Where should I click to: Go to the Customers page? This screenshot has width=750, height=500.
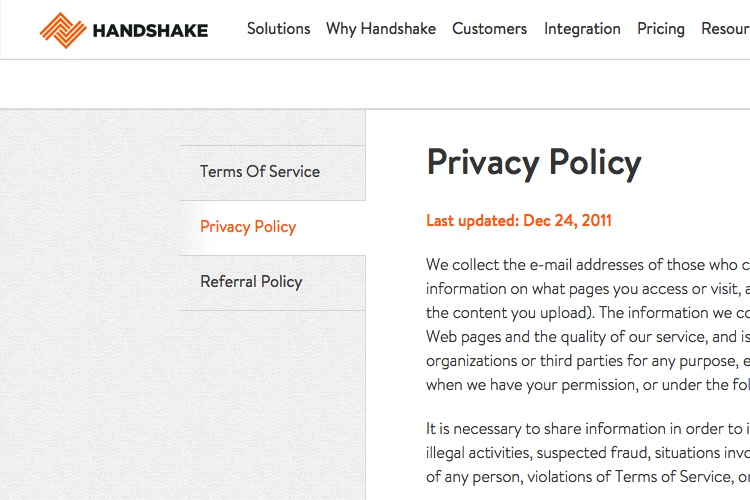tap(489, 29)
